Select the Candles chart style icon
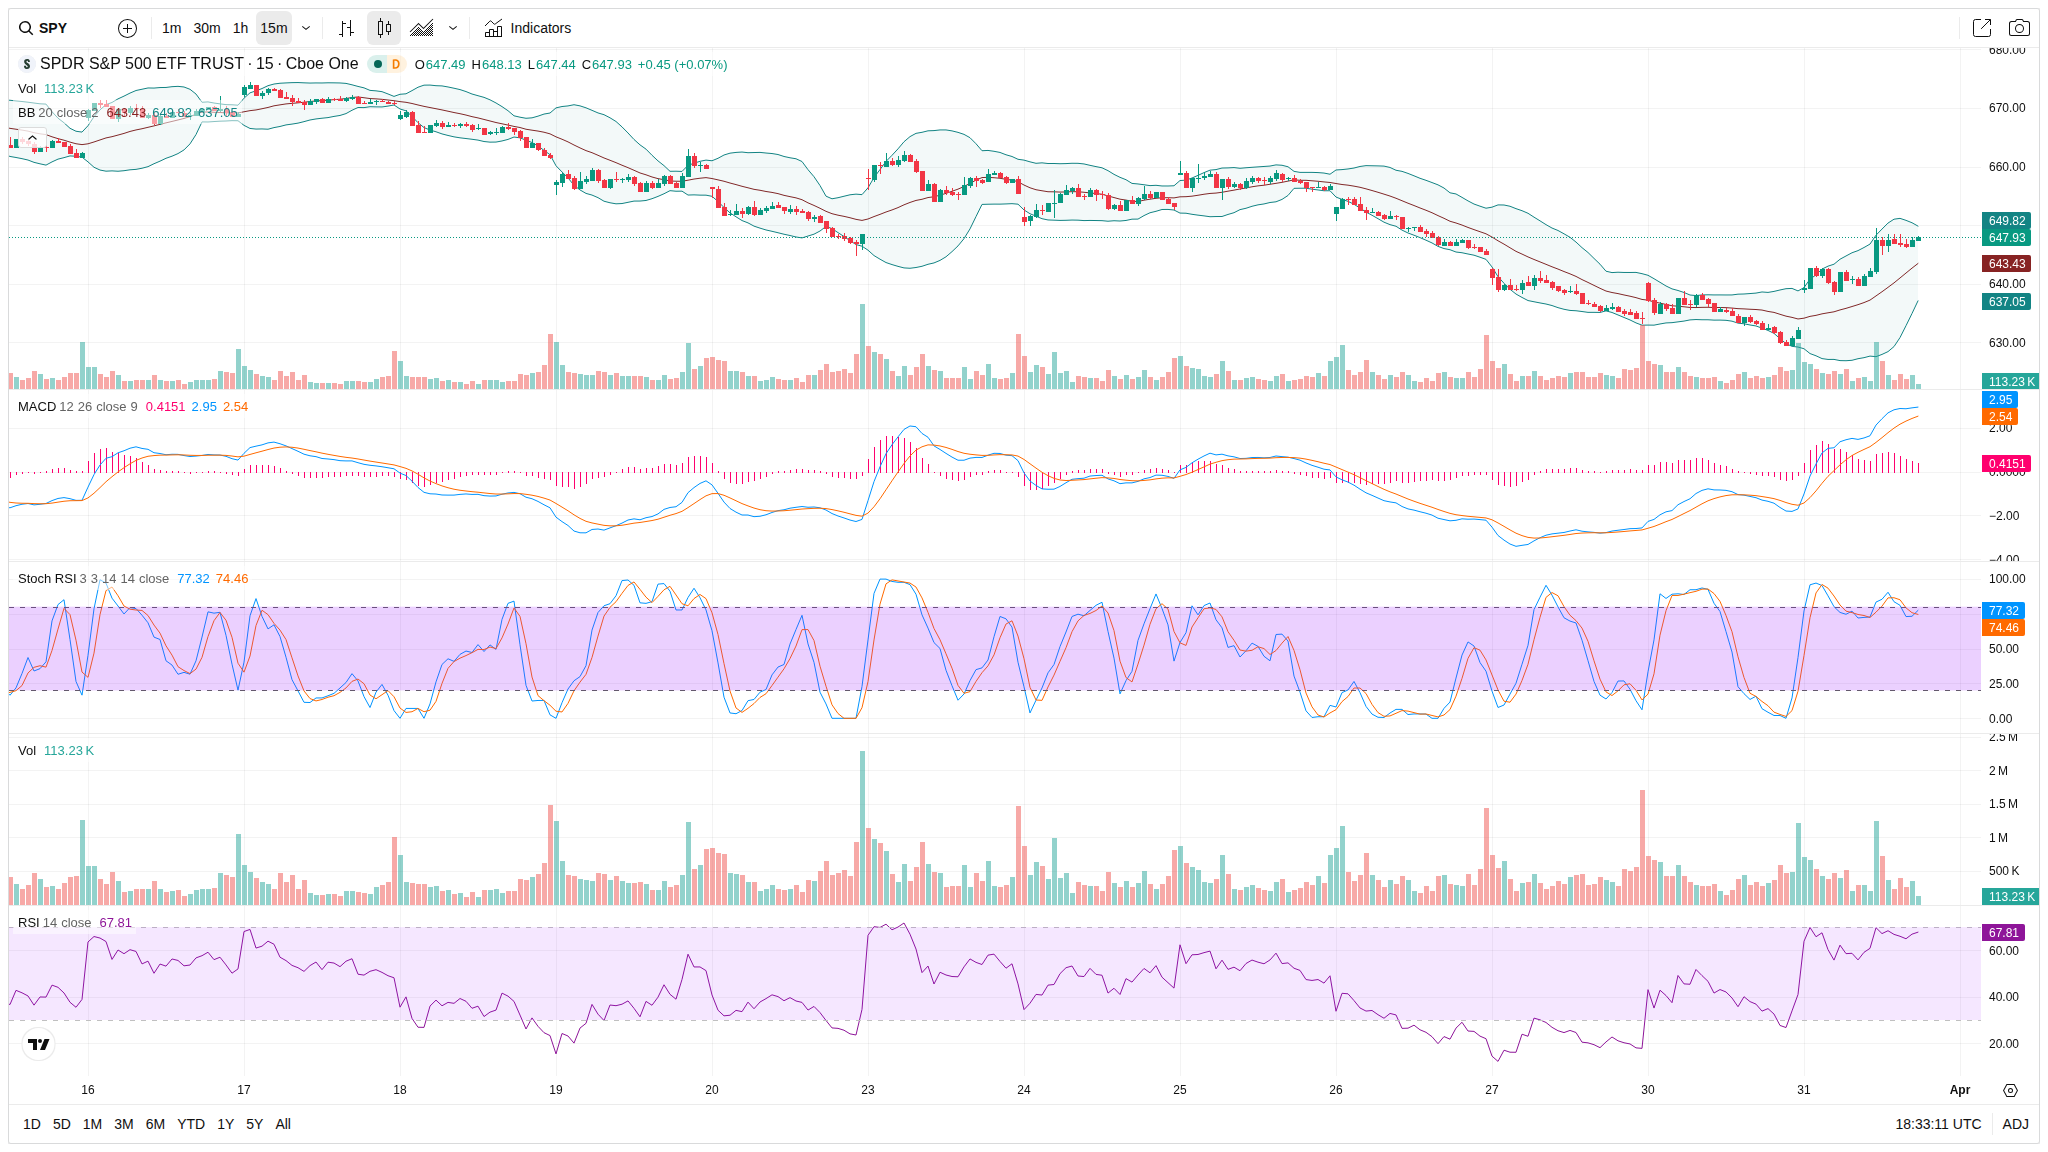Viewport: 2048px width, 1152px height. click(384, 28)
